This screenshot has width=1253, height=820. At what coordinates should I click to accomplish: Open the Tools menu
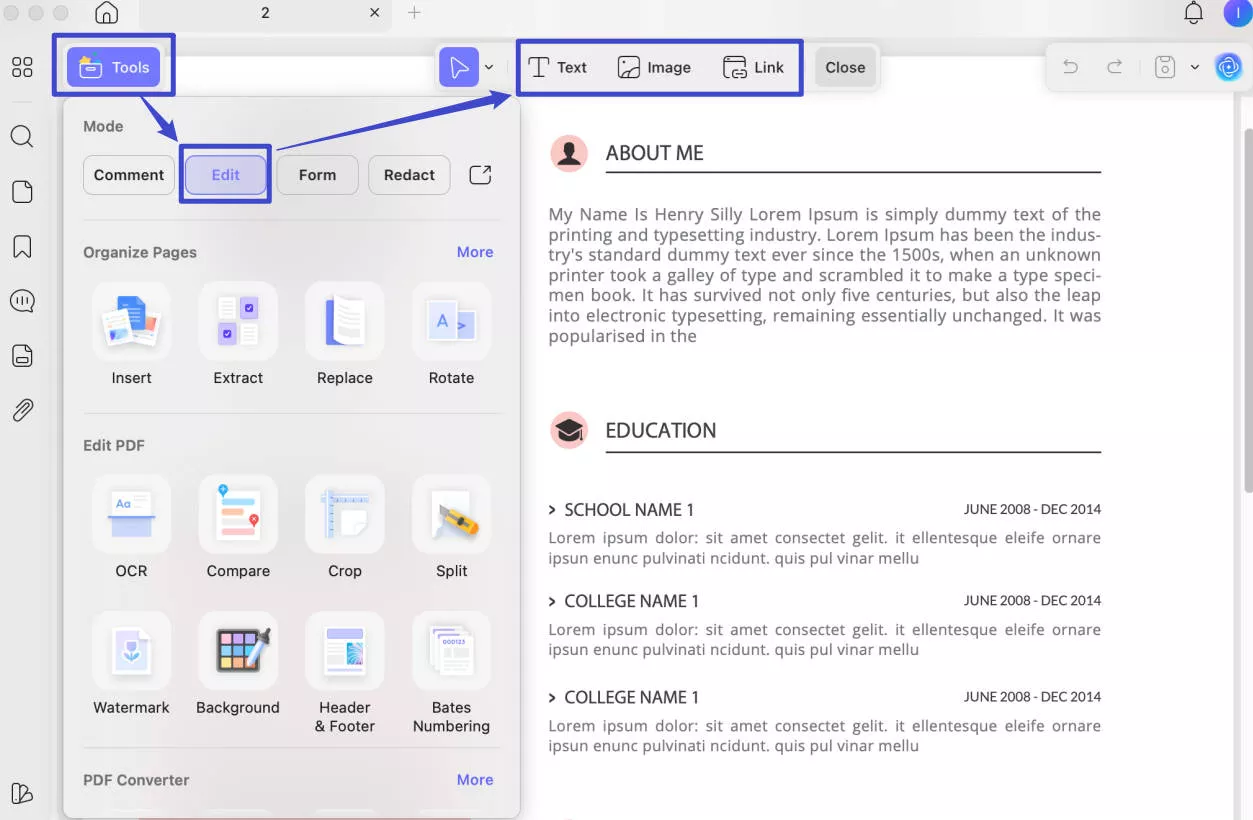coord(114,67)
